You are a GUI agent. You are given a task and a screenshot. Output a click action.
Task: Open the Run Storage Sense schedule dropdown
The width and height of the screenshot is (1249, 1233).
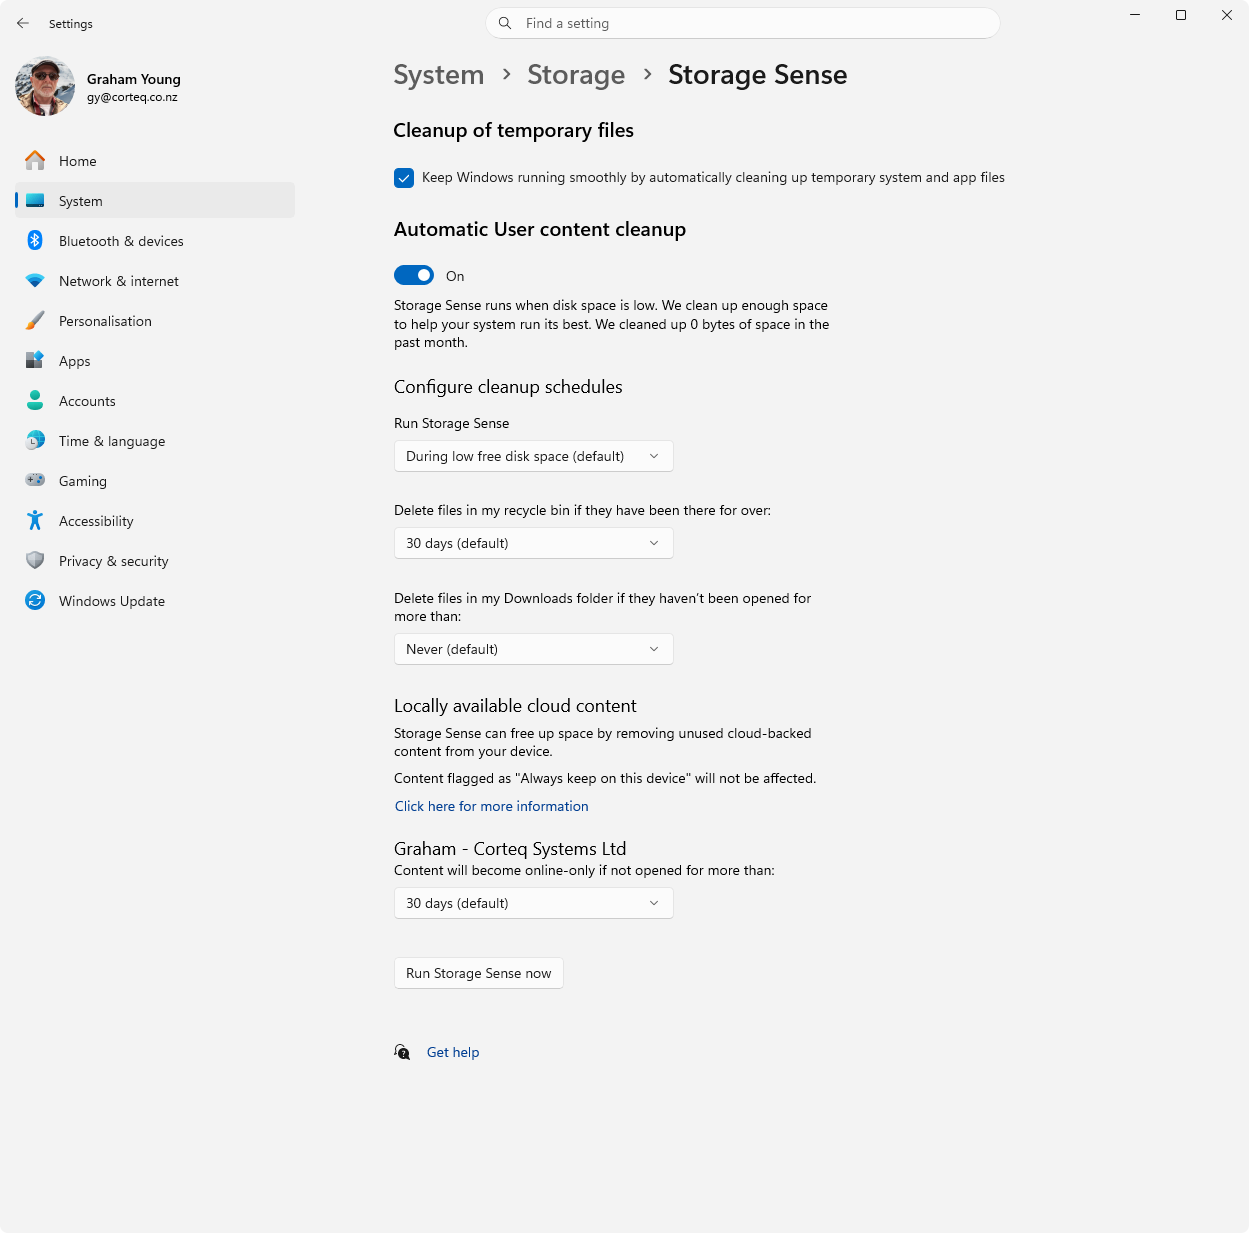click(534, 456)
